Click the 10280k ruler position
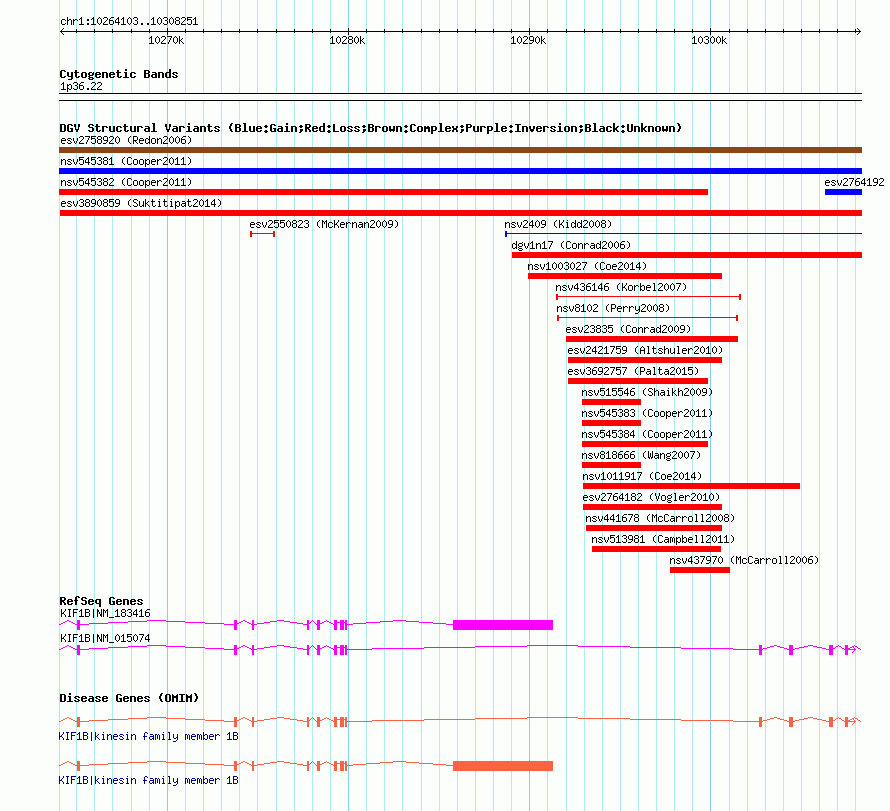The height and width of the screenshot is (811, 890). coord(347,40)
